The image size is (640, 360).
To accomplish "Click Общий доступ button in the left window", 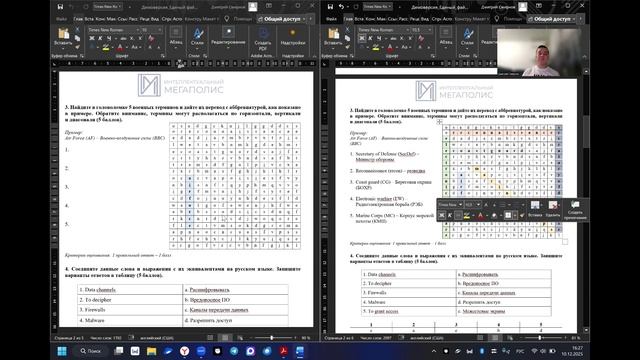I will (x=281, y=19).
